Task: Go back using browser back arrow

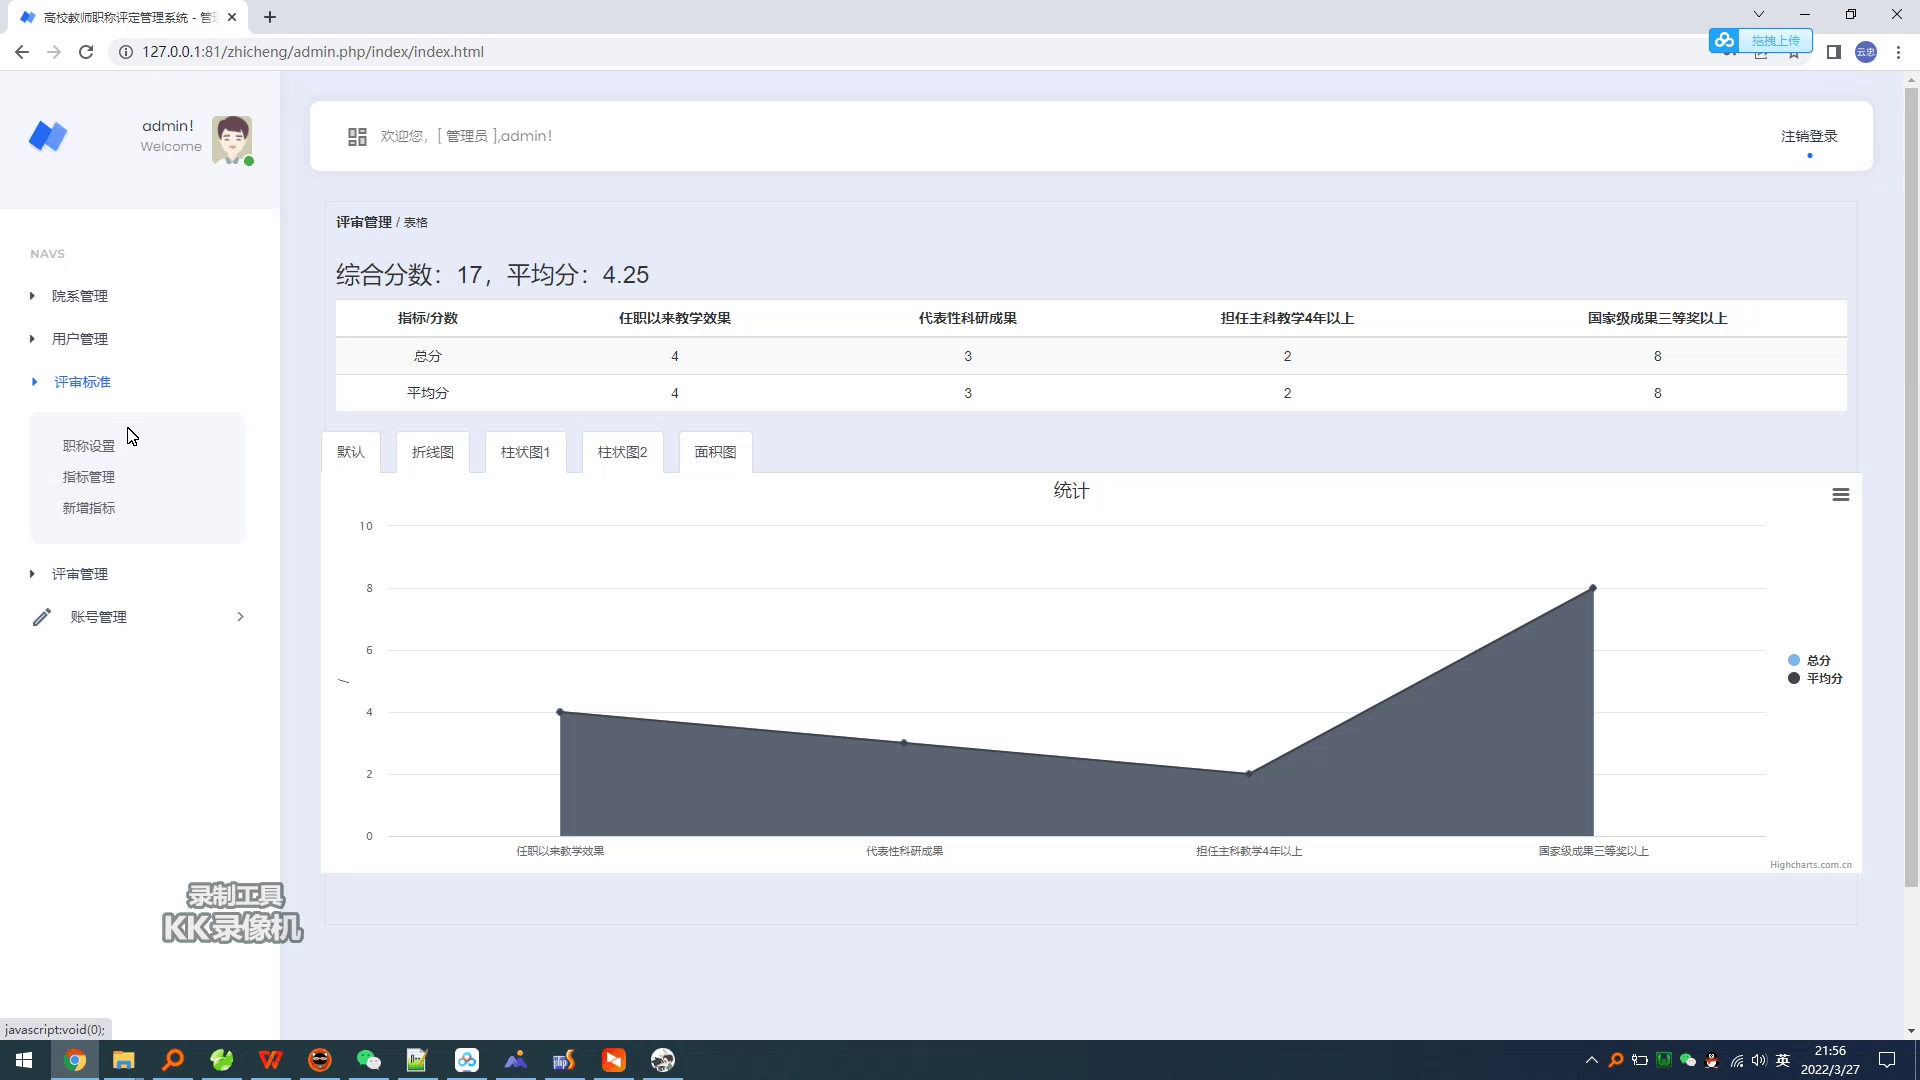Action: (22, 52)
